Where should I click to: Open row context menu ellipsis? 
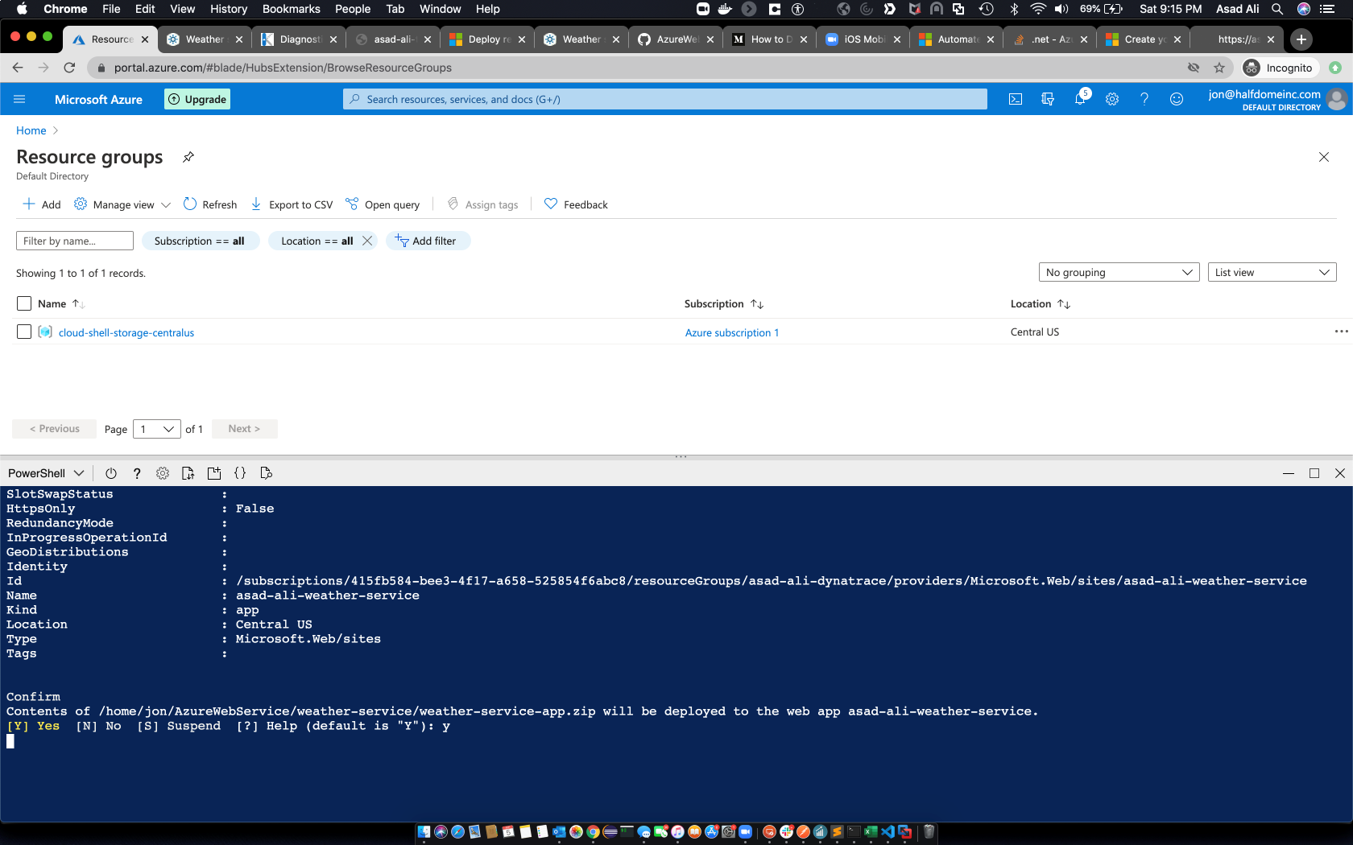coord(1341,331)
